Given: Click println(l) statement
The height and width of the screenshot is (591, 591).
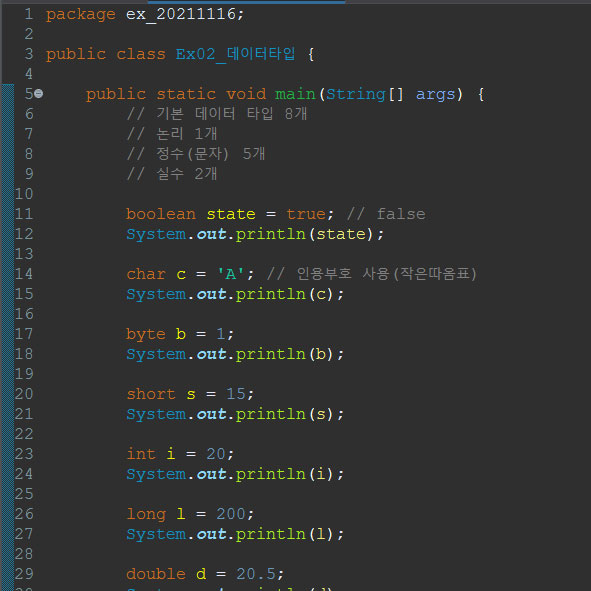Looking at the screenshot, I should (x=235, y=534).
